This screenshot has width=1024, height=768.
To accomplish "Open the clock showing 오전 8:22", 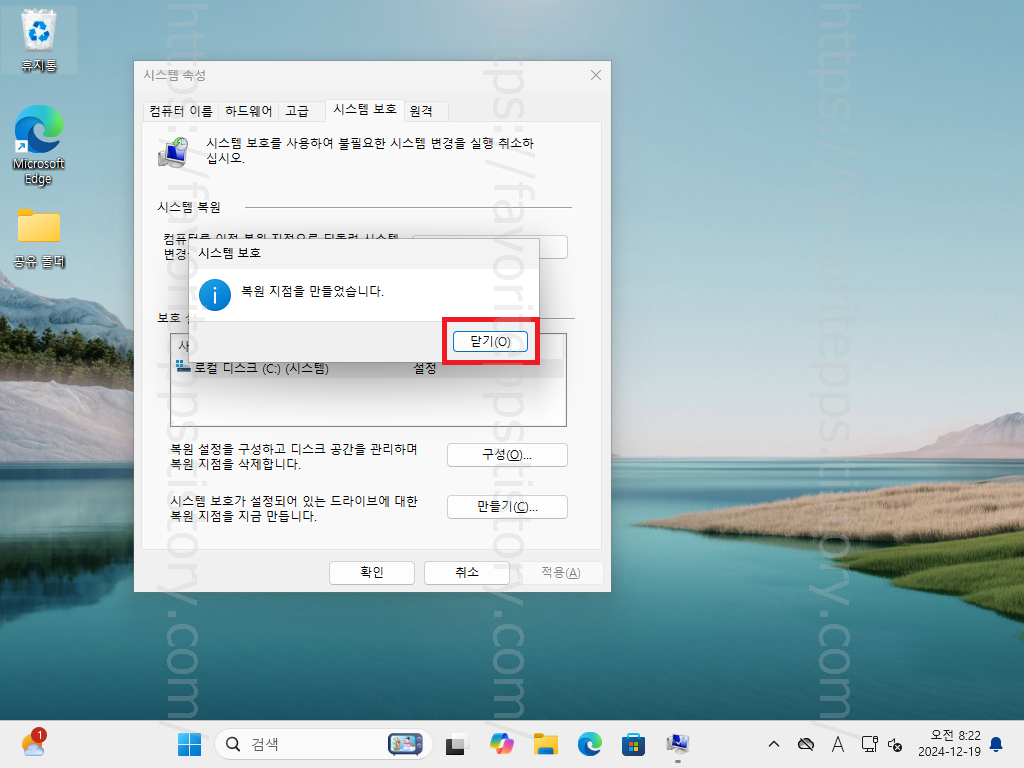I will click(x=949, y=744).
